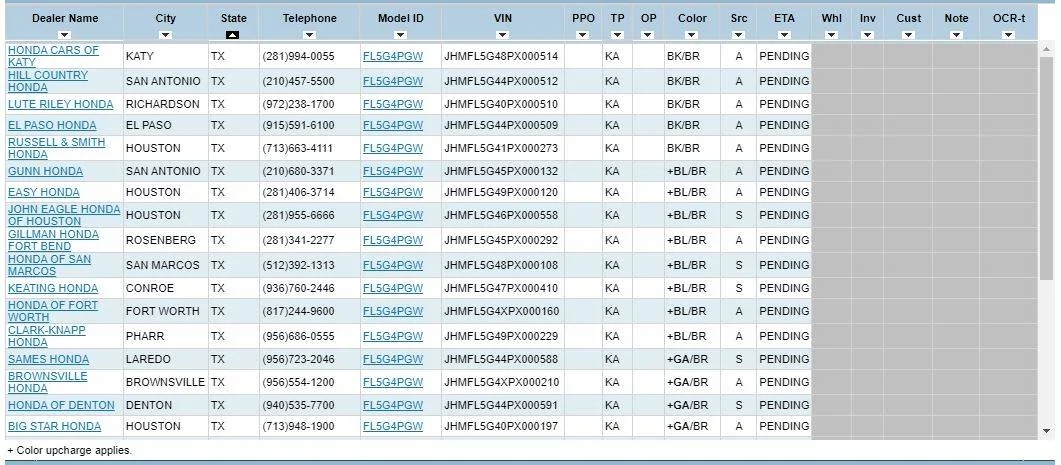Select +GA/BR color in Laredo row

687,359
